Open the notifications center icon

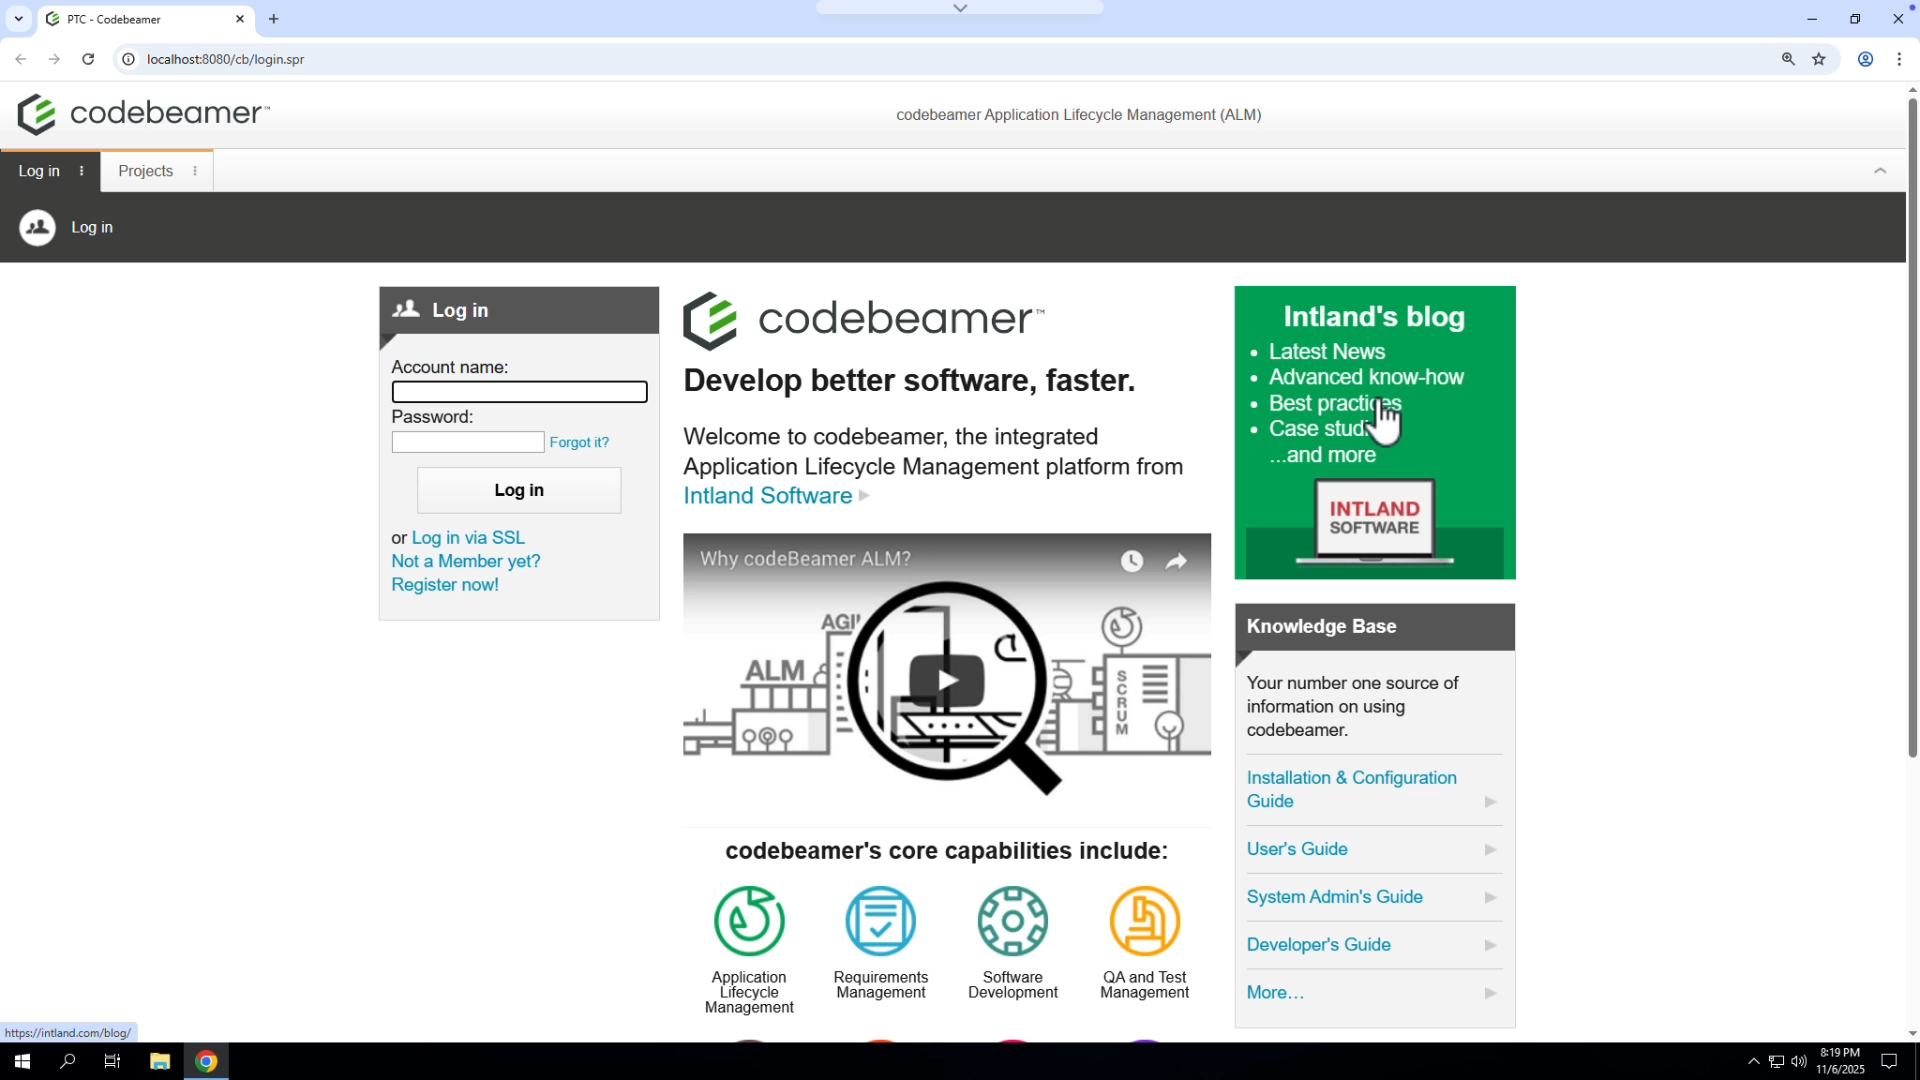pos(1889,1061)
